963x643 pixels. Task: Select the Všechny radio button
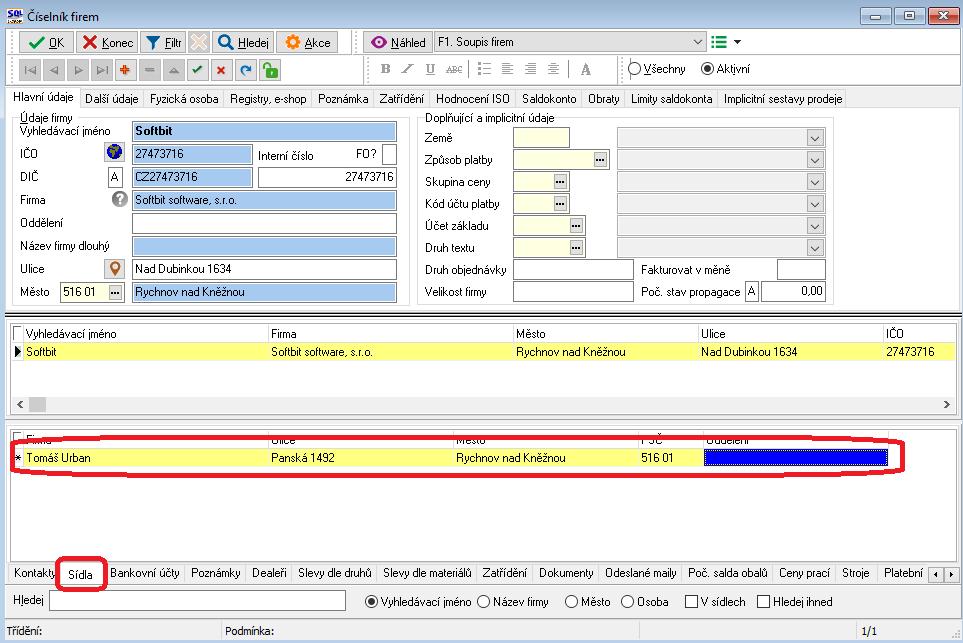635,69
